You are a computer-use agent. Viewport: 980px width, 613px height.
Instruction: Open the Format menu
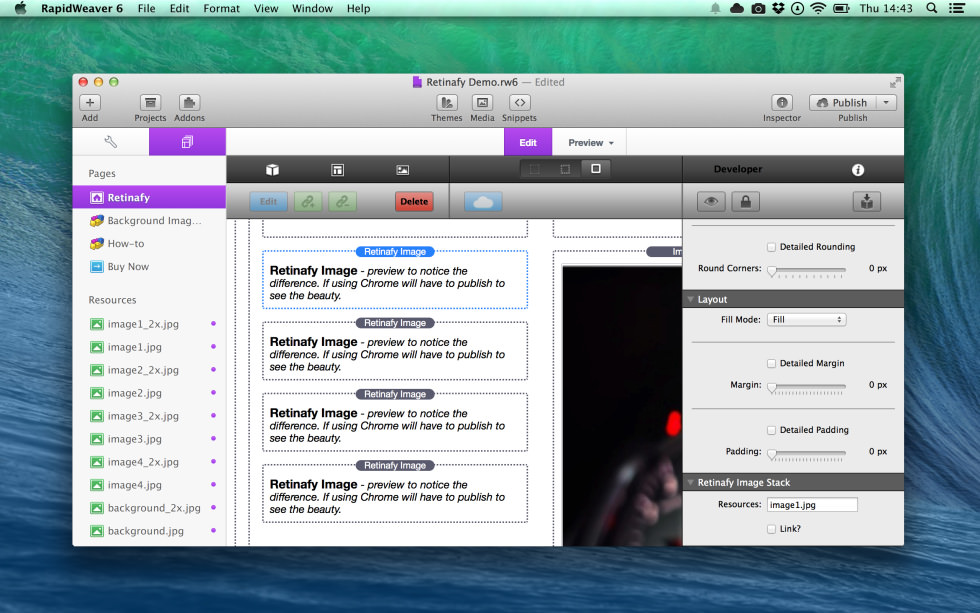click(221, 8)
